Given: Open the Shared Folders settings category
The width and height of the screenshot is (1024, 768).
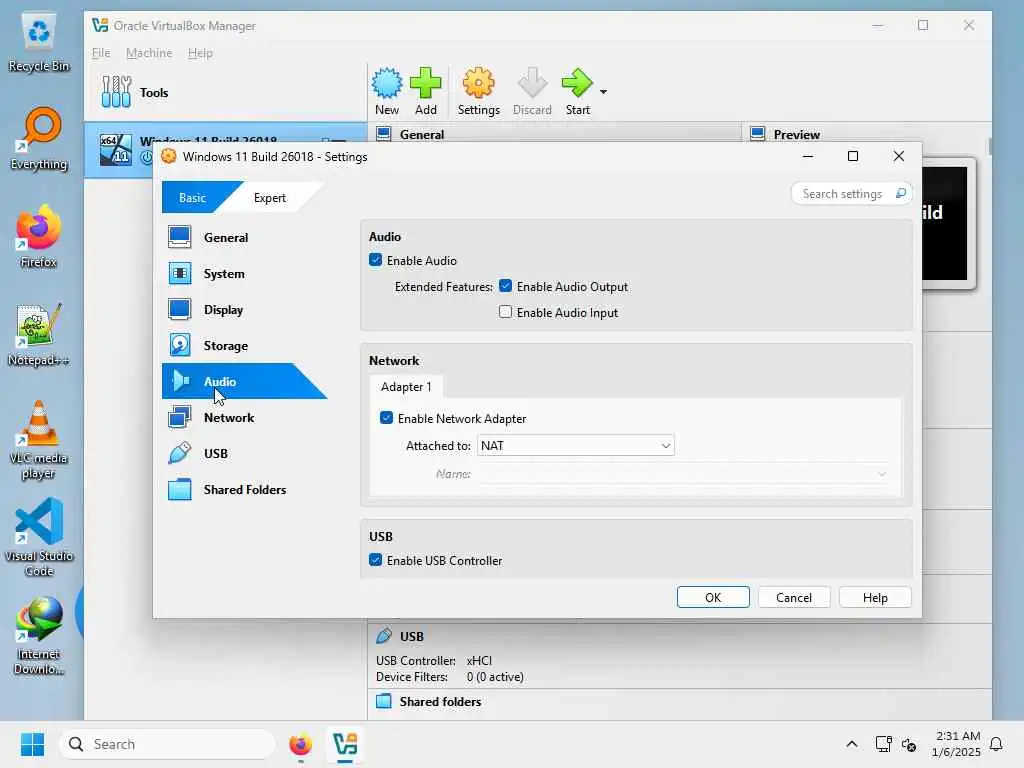Looking at the screenshot, I should pyautogui.click(x=244, y=489).
